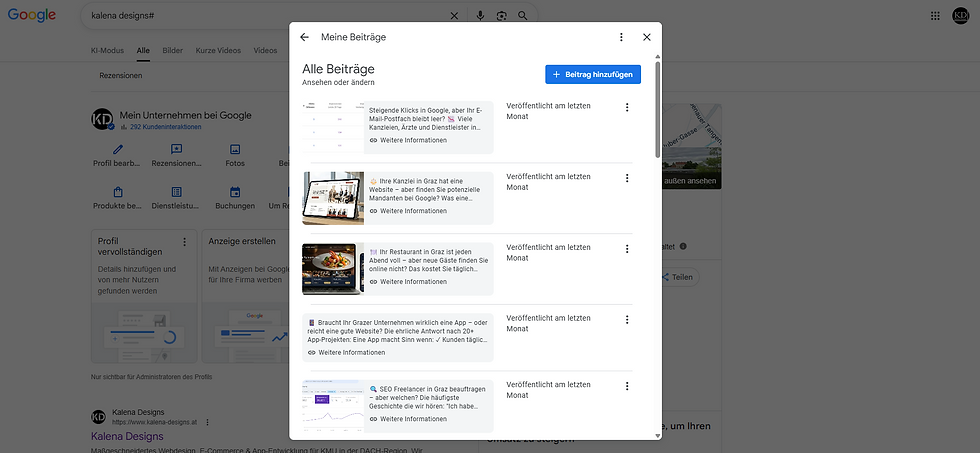Click the Profil bearbeiten pencil icon
Viewport: 980px width, 453px height.
click(118, 149)
